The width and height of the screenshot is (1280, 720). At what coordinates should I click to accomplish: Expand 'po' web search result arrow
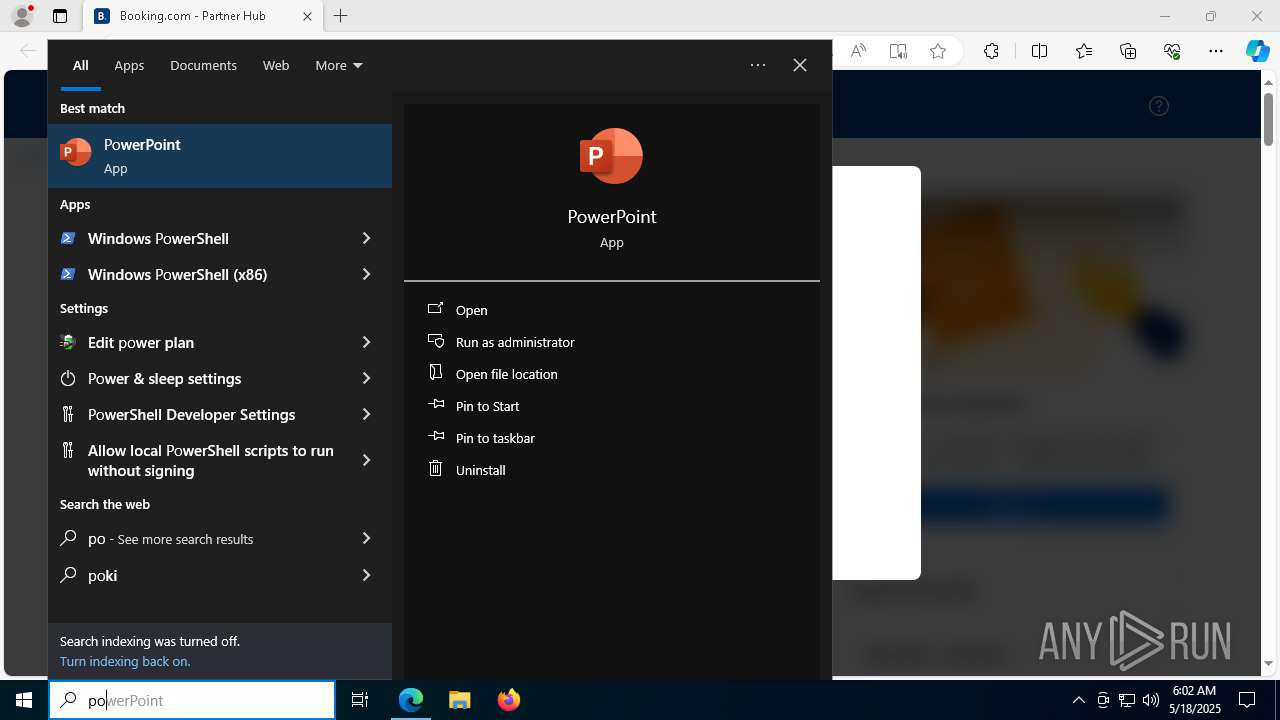point(366,538)
